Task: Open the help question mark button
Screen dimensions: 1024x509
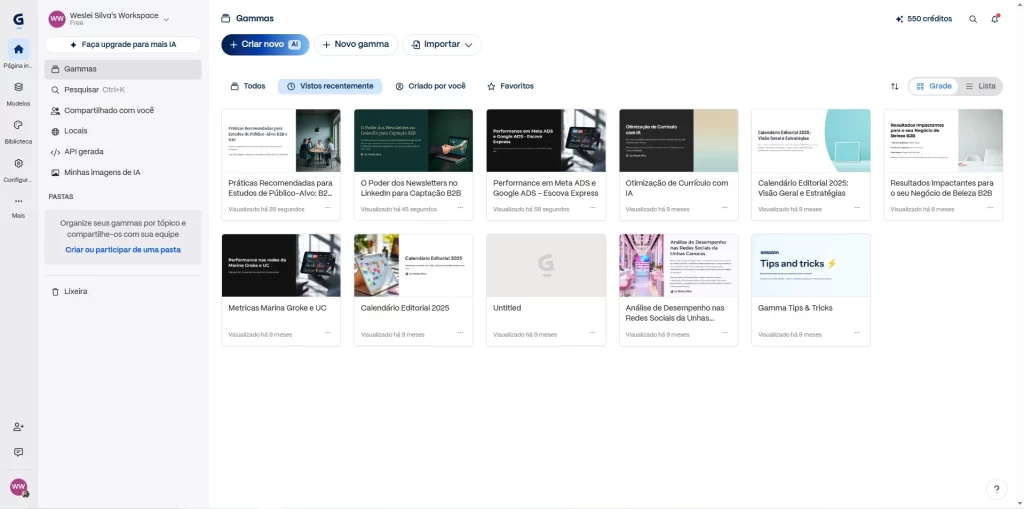Action: [x=995, y=489]
